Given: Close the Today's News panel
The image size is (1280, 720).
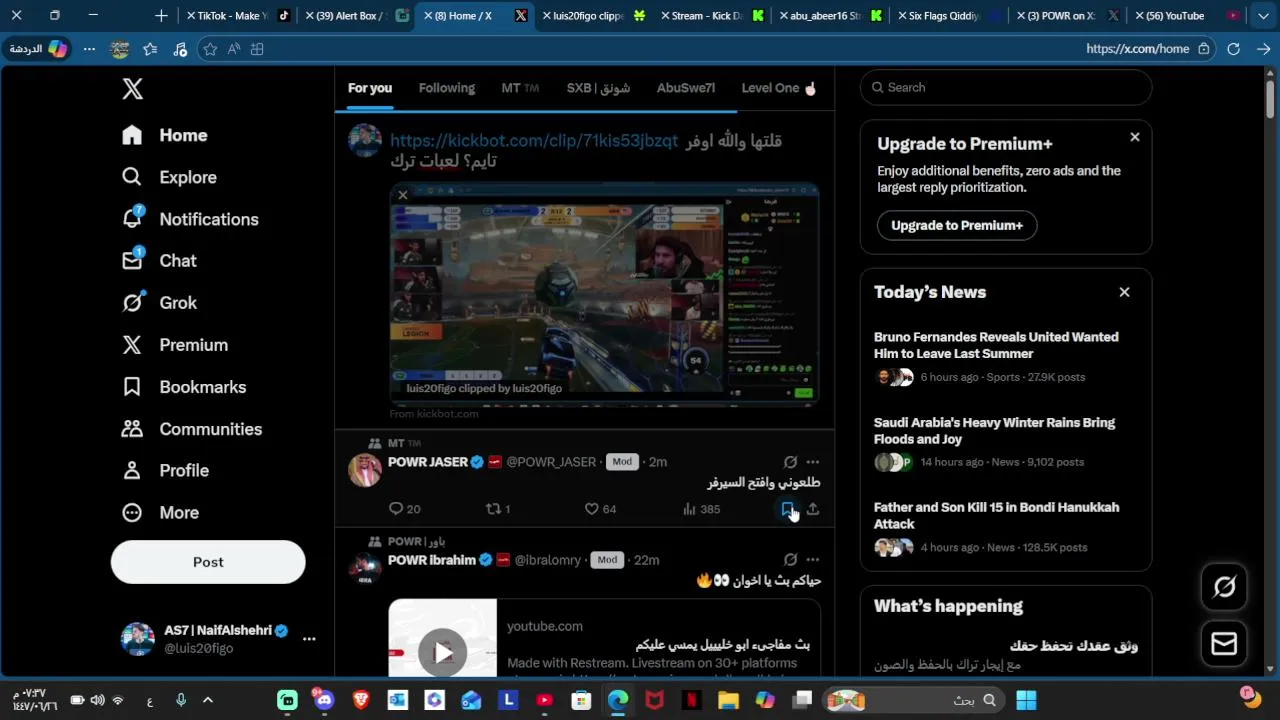Looking at the screenshot, I should [x=1124, y=292].
